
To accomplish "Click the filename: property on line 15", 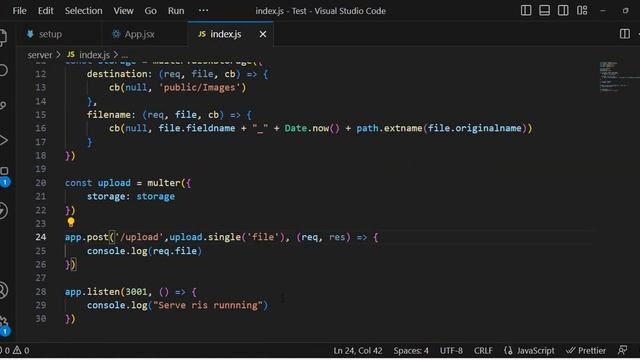I will 111,115.
